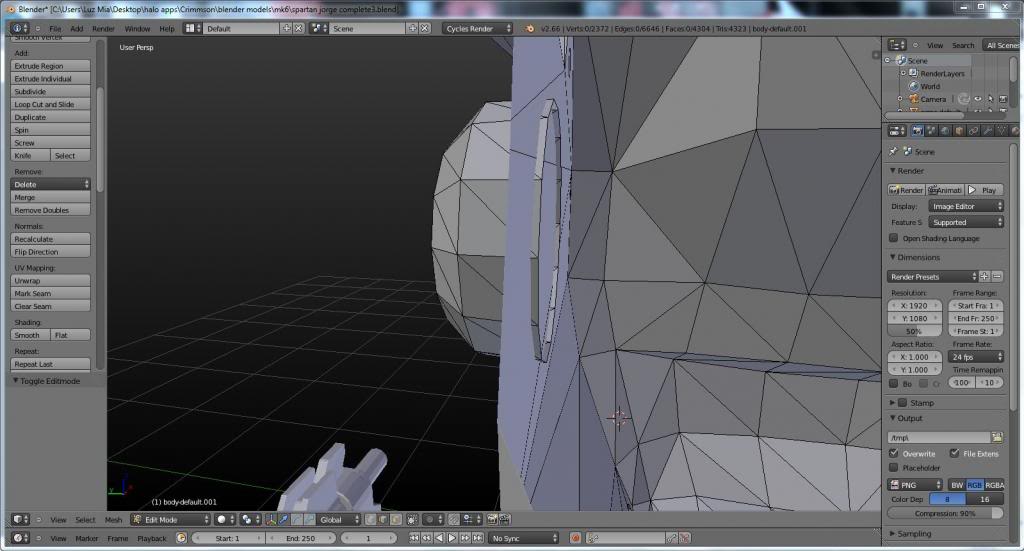1024x551 pixels.
Task: Enable the Placeholder checkbox
Action: coord(893,467)
